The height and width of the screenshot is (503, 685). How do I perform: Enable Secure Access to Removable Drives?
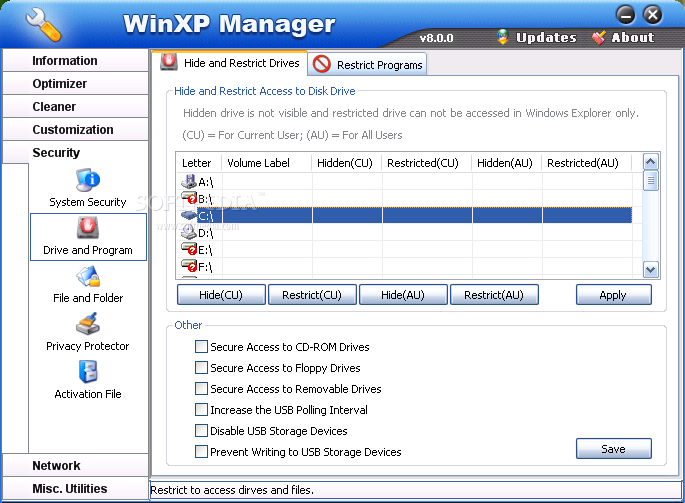coord(201,389)
